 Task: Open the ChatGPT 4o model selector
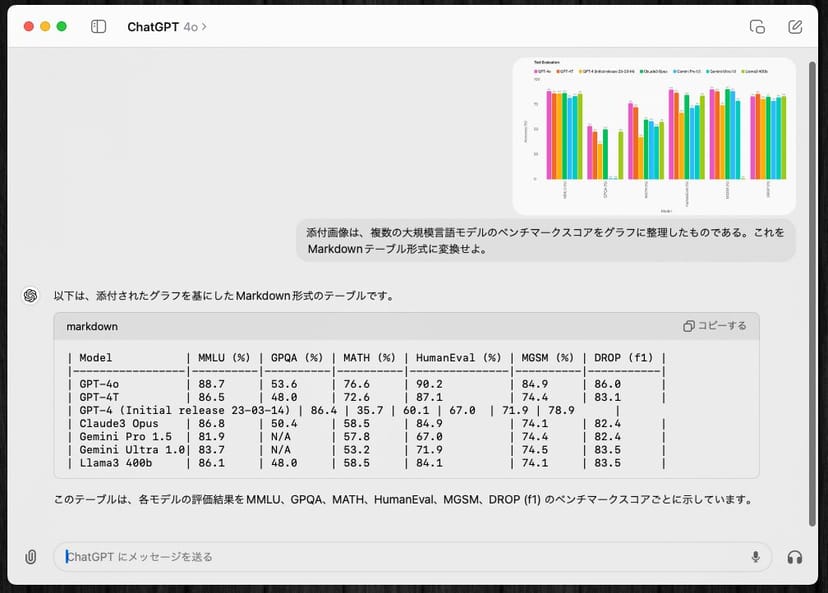click(x=166, y=27)
